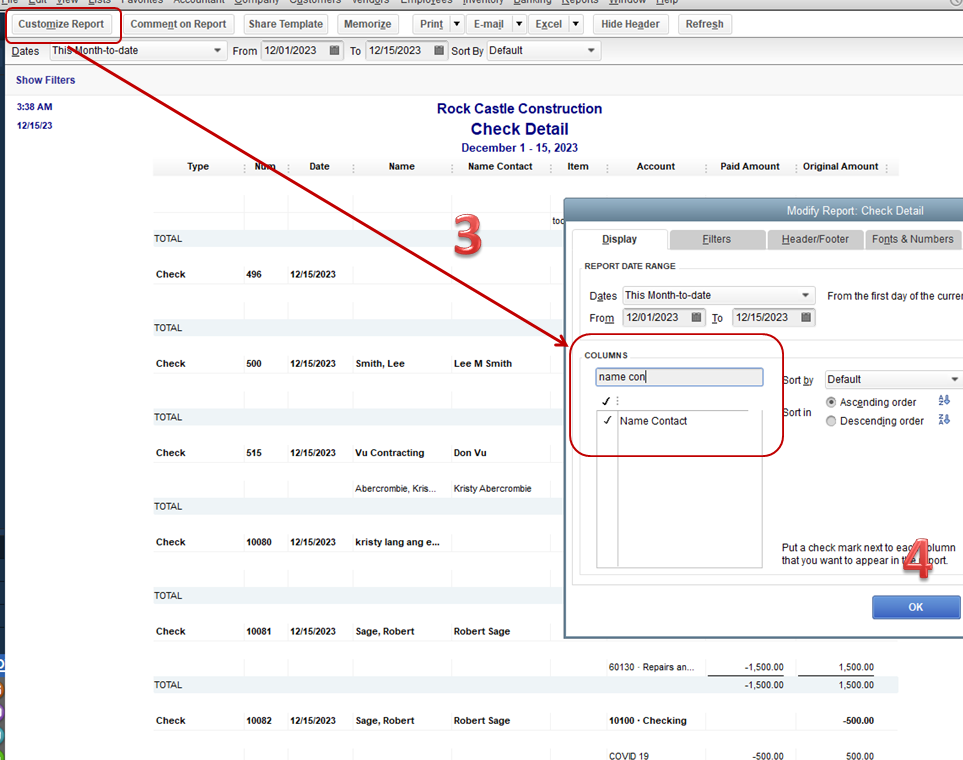Click the Account column header
This screenshot has height=760, width=963.
(x=655, y=166)
